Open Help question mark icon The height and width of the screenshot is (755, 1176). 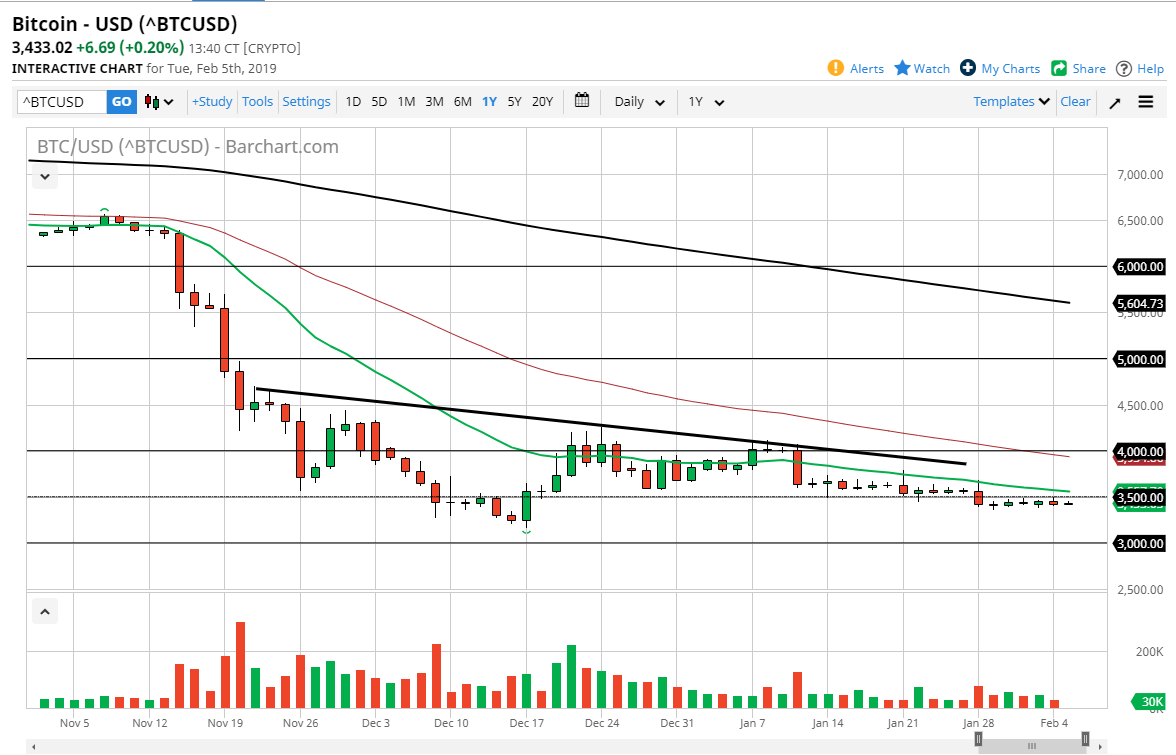[x=1124, y=68]
